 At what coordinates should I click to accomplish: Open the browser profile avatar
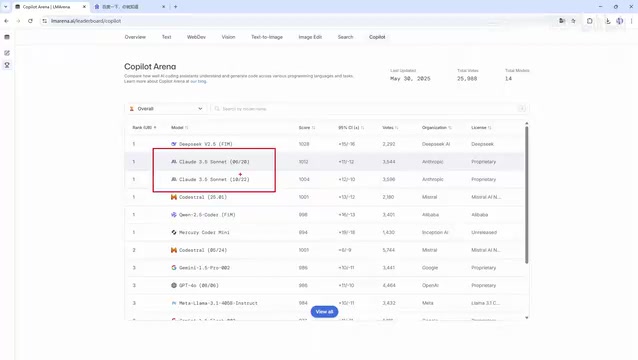click(619, 21)
